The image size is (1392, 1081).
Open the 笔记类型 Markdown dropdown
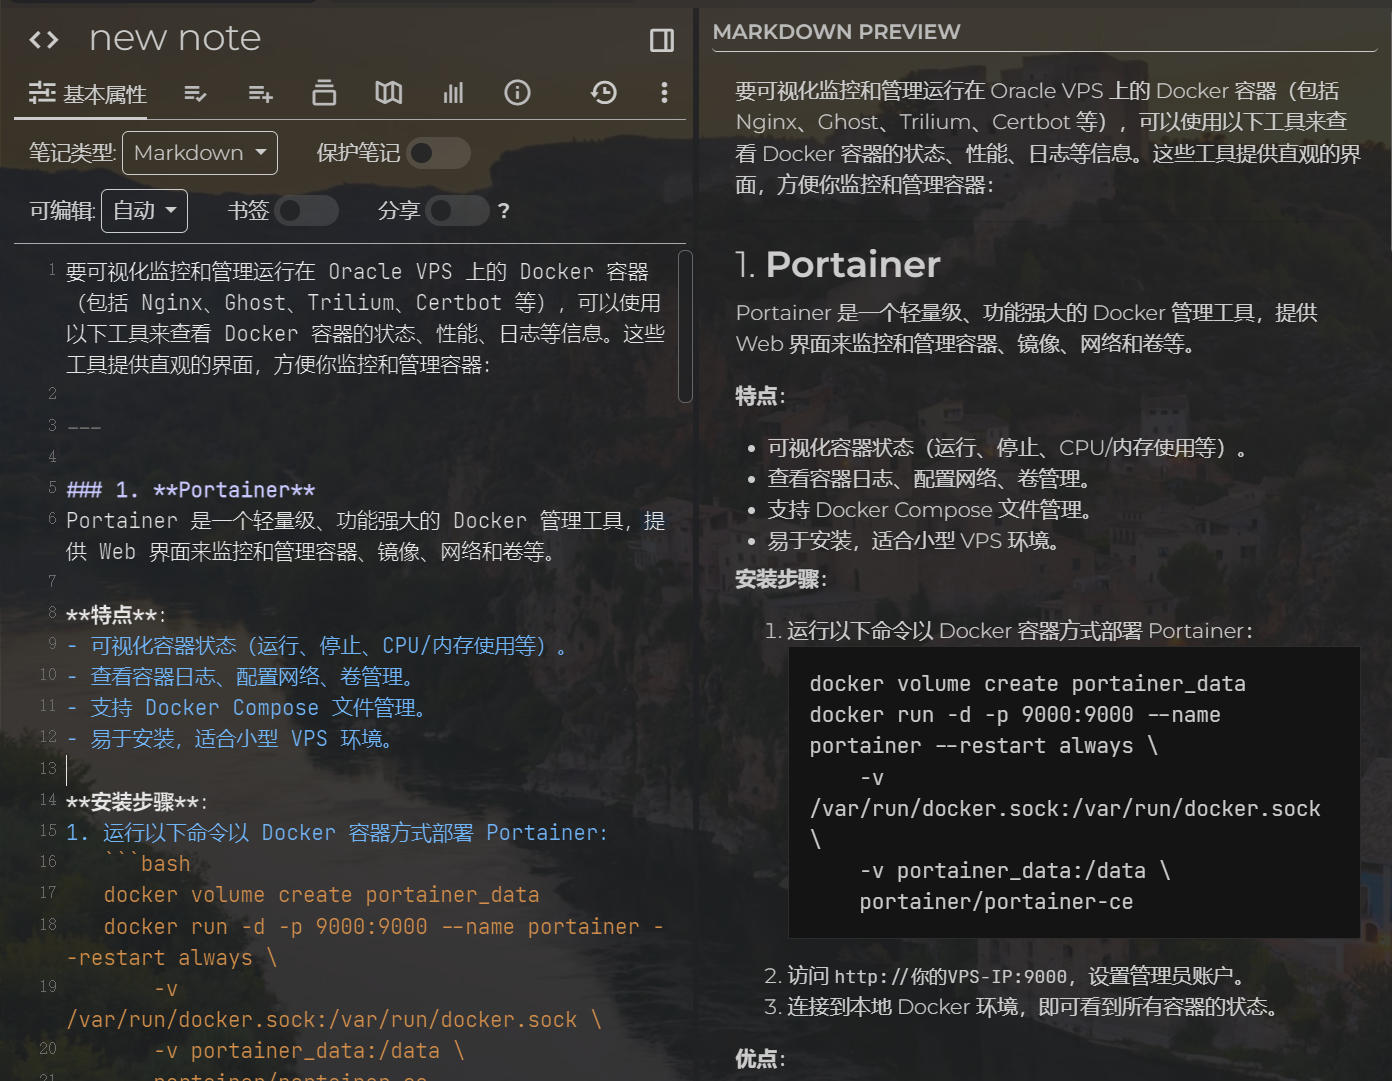click(200, 153)
